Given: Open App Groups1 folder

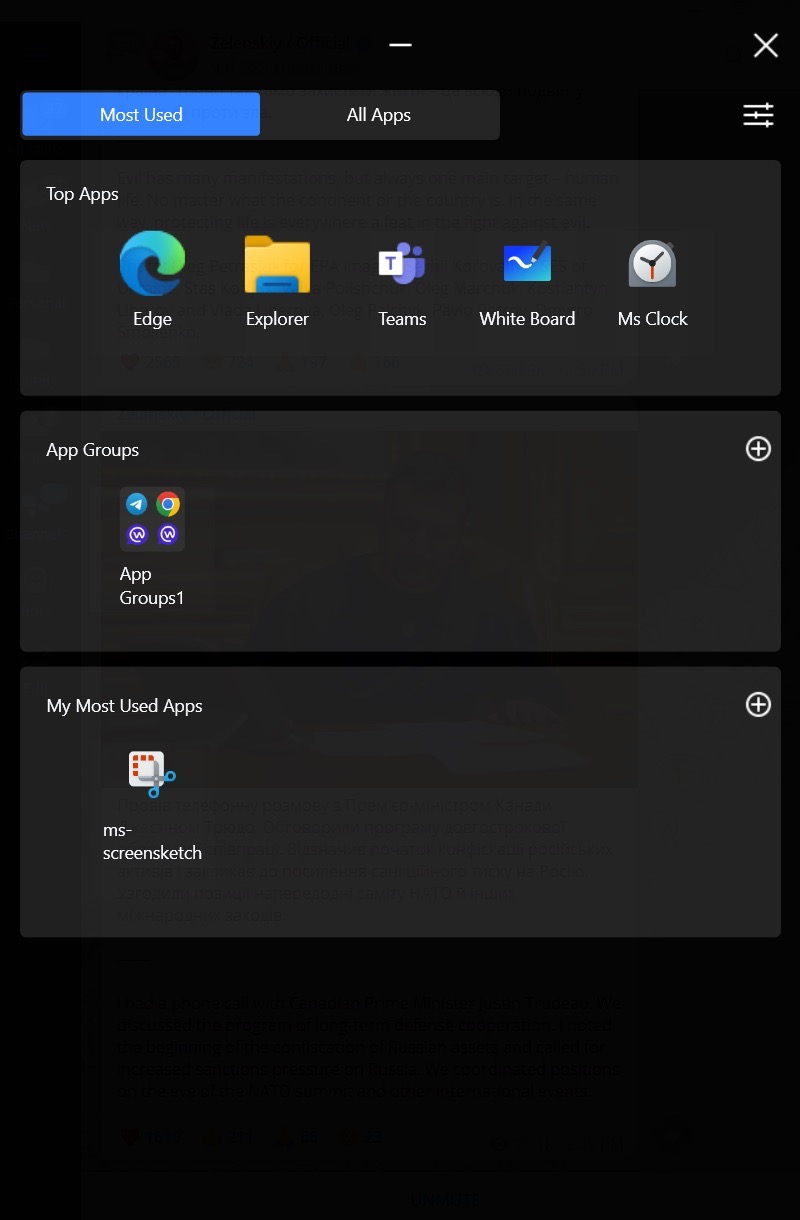Looking at the screenshot, I should click(152, 519).
